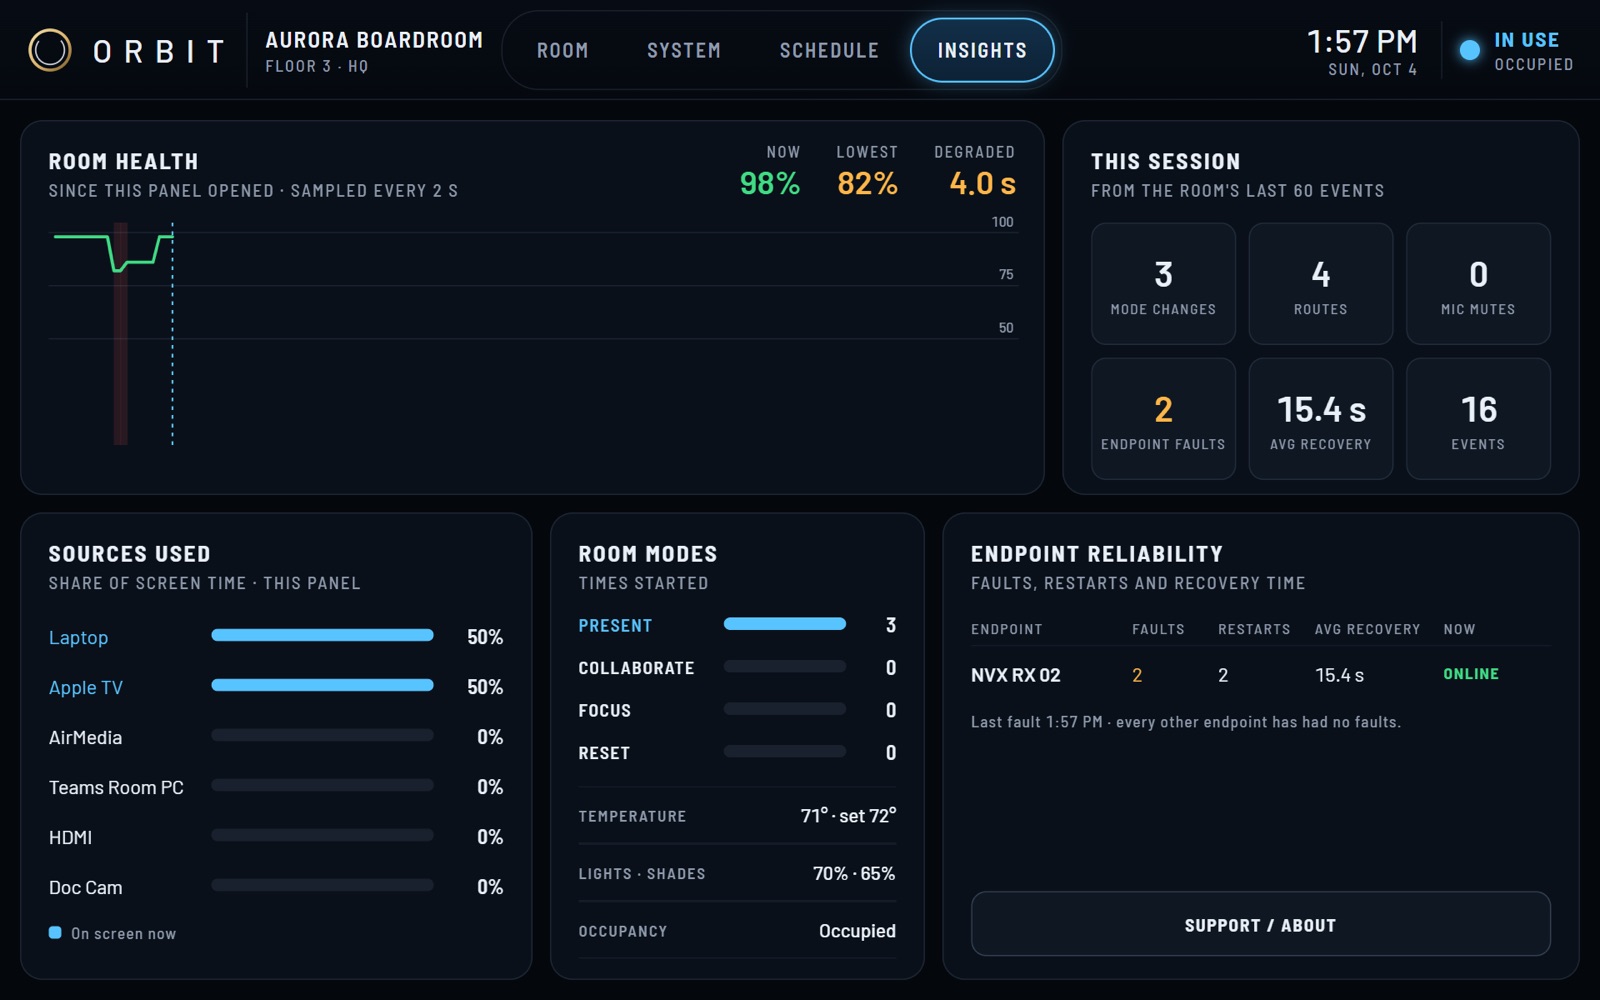Click the HDMI source label

pyautogui.click(x=70, y=837)
